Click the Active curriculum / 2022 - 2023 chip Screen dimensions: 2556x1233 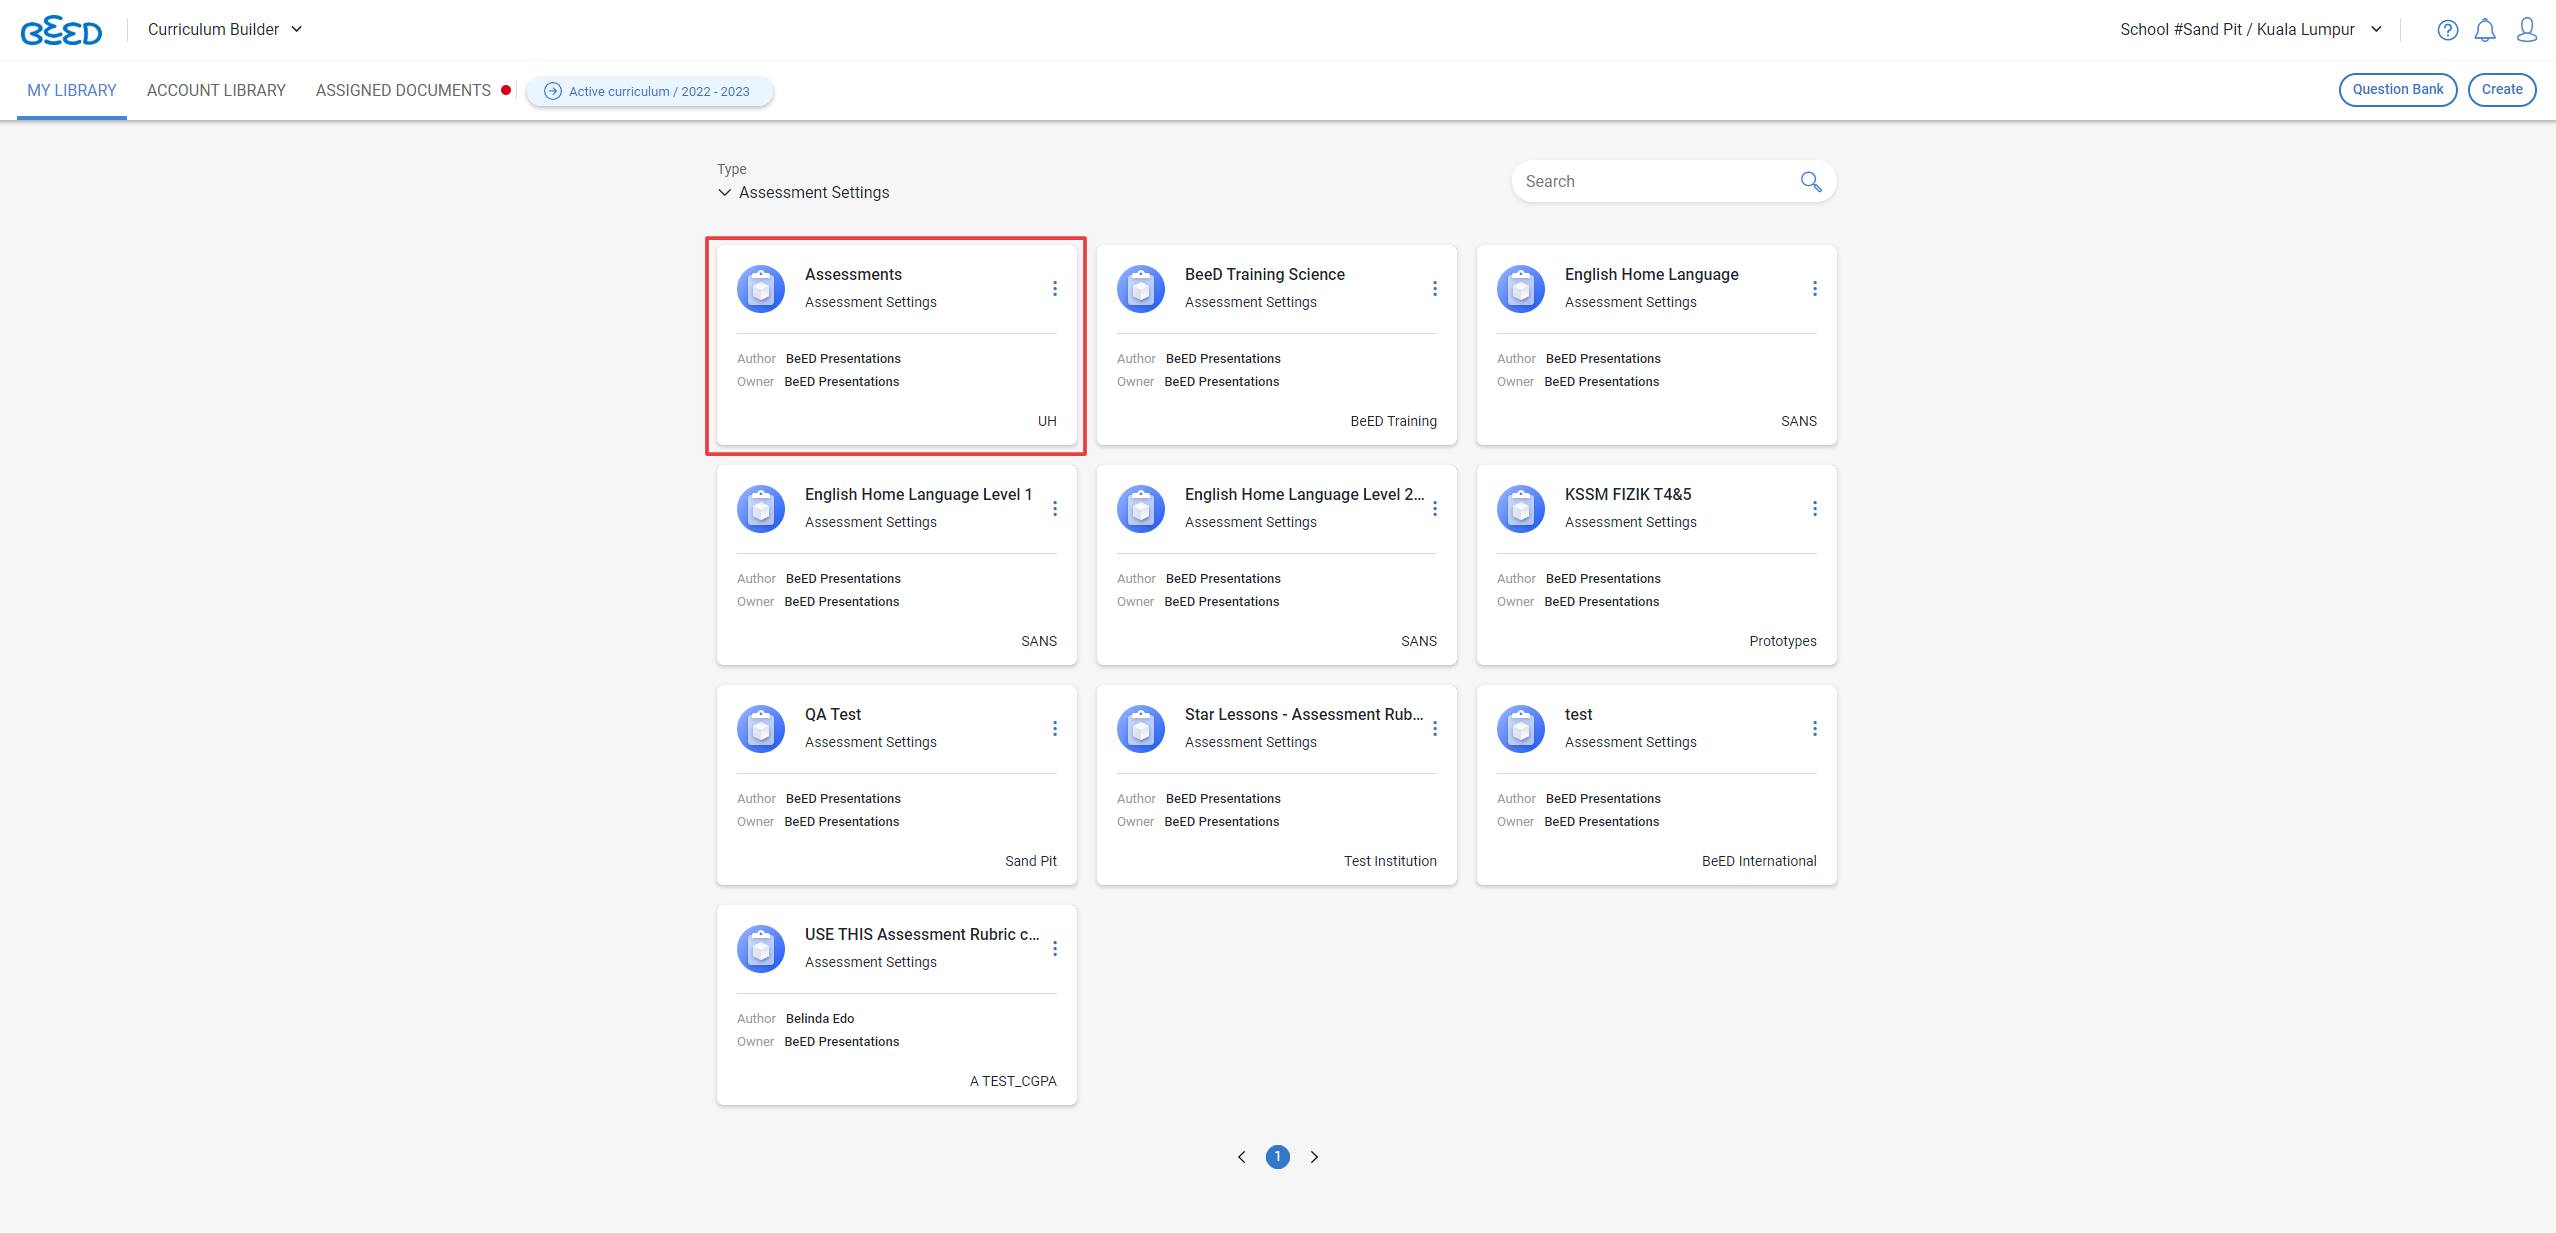point(648,91)
